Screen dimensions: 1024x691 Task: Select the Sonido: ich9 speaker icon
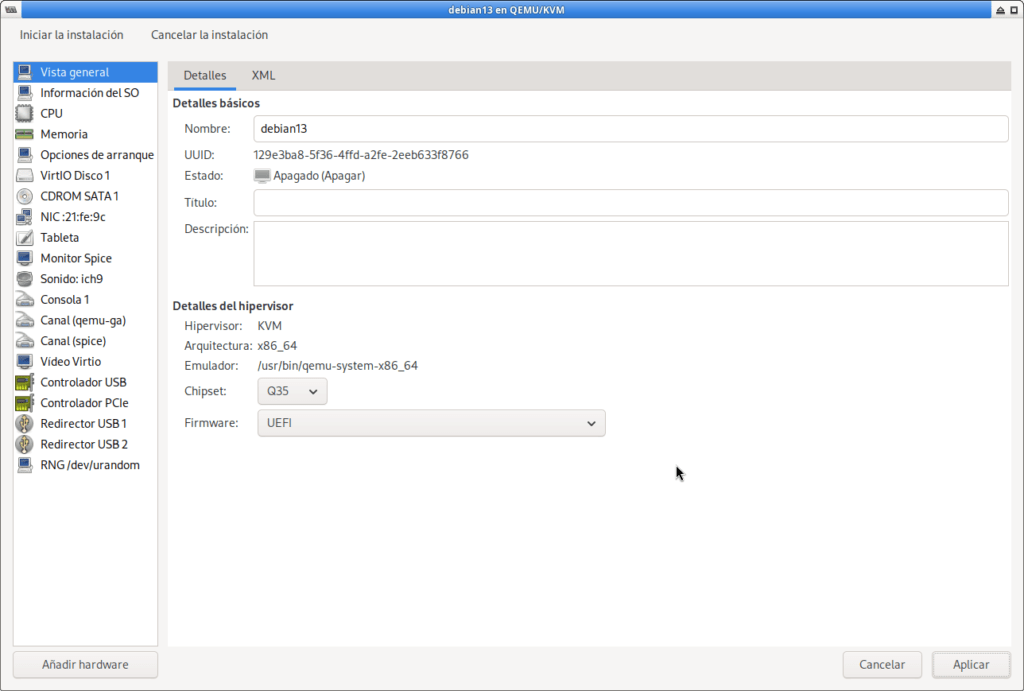pos(24,279)
